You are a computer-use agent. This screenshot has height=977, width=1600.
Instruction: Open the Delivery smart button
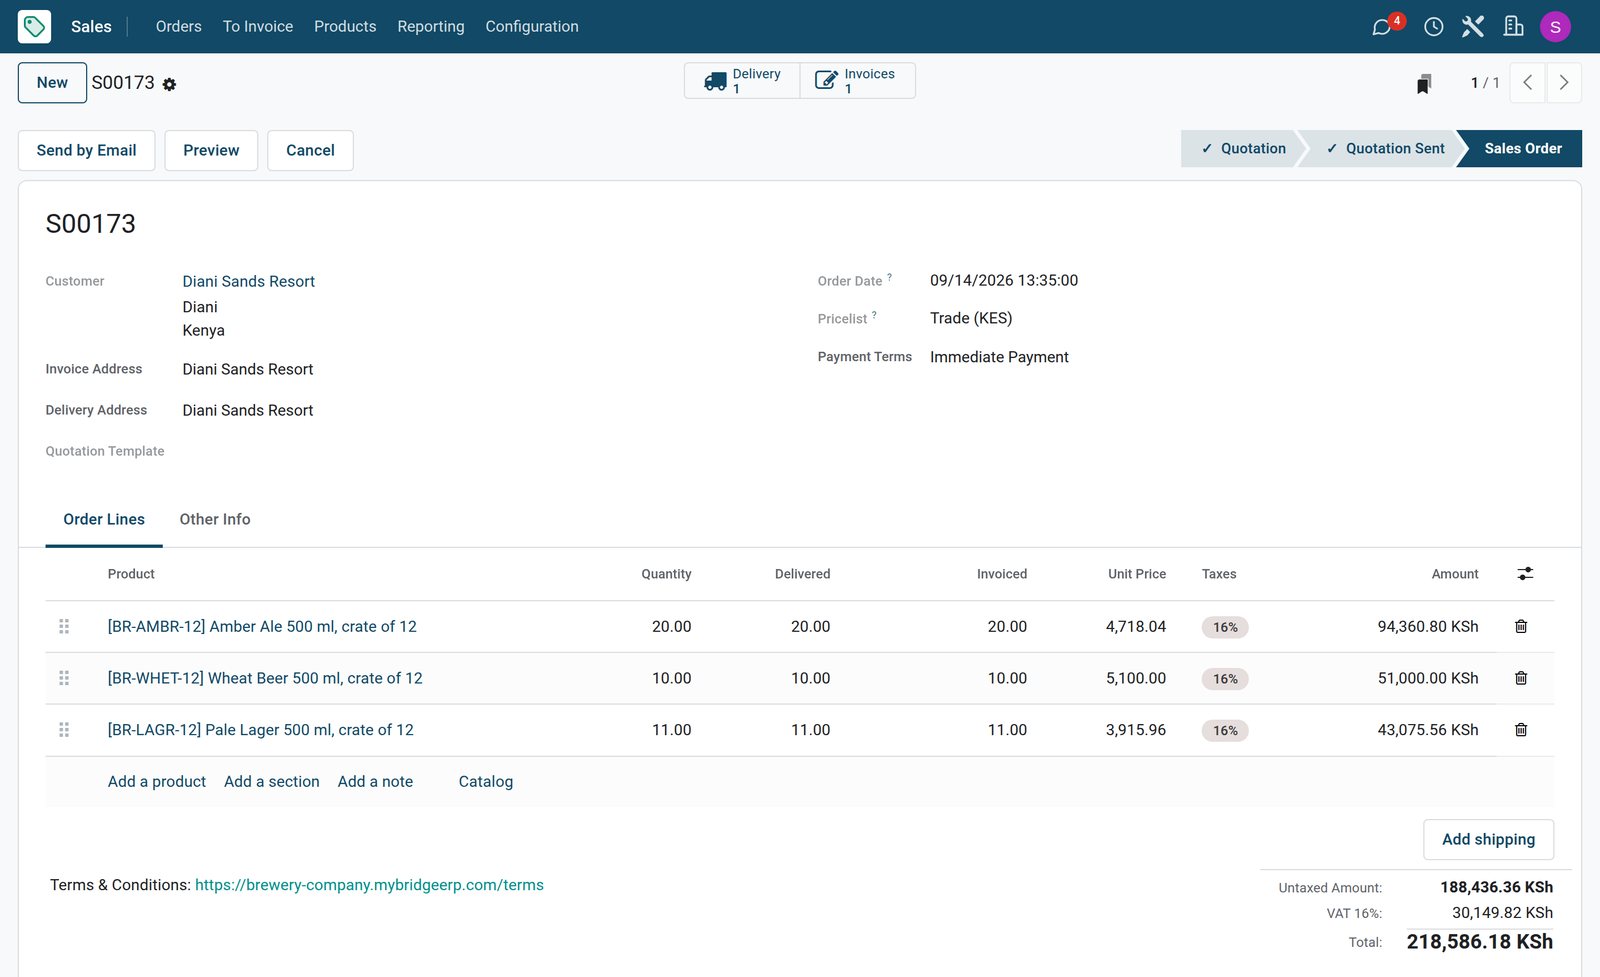[742, 81]
